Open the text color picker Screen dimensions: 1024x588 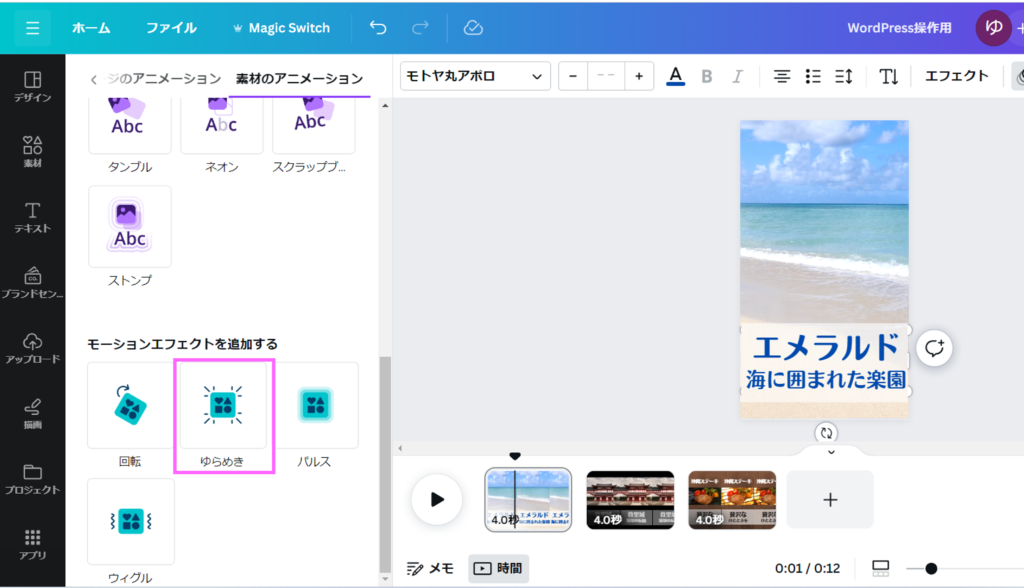point(675,76)
